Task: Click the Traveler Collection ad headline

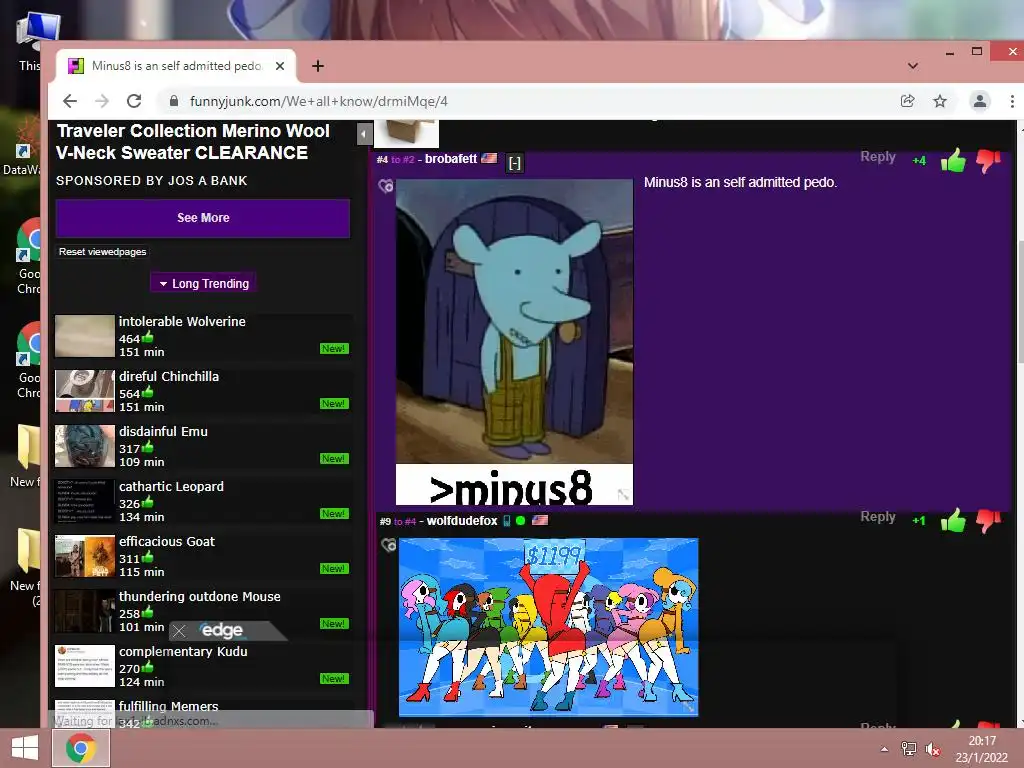Action: coord(193,142)
